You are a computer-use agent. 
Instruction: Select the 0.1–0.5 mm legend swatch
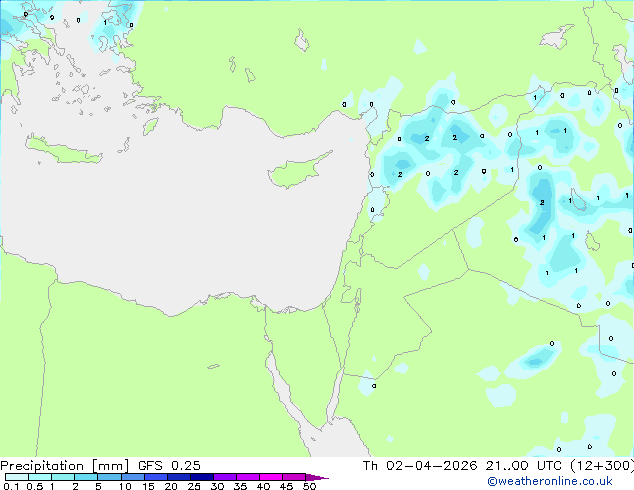17,477
